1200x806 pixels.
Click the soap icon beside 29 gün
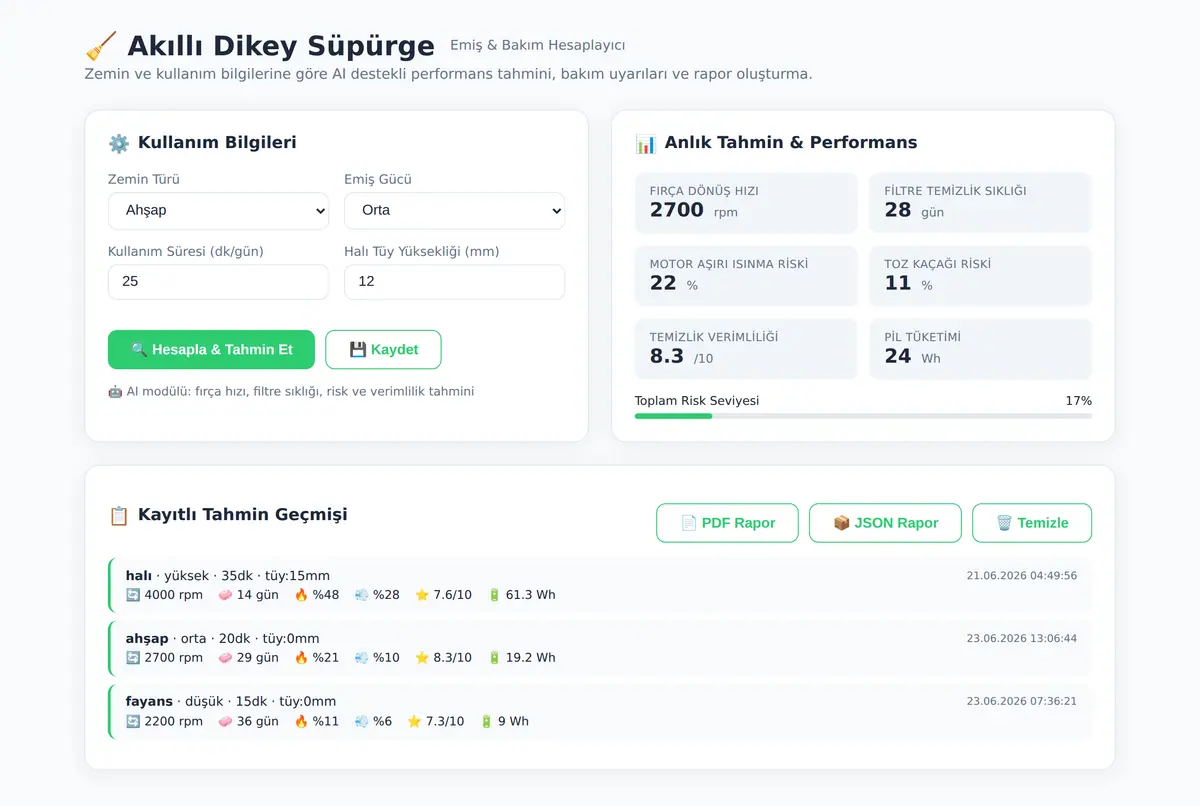(x=225, y=658)
